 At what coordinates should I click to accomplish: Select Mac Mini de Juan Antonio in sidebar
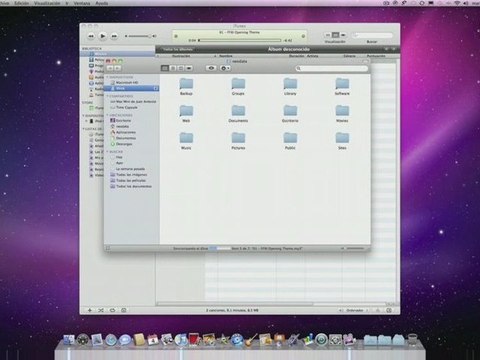coord(133,101)
